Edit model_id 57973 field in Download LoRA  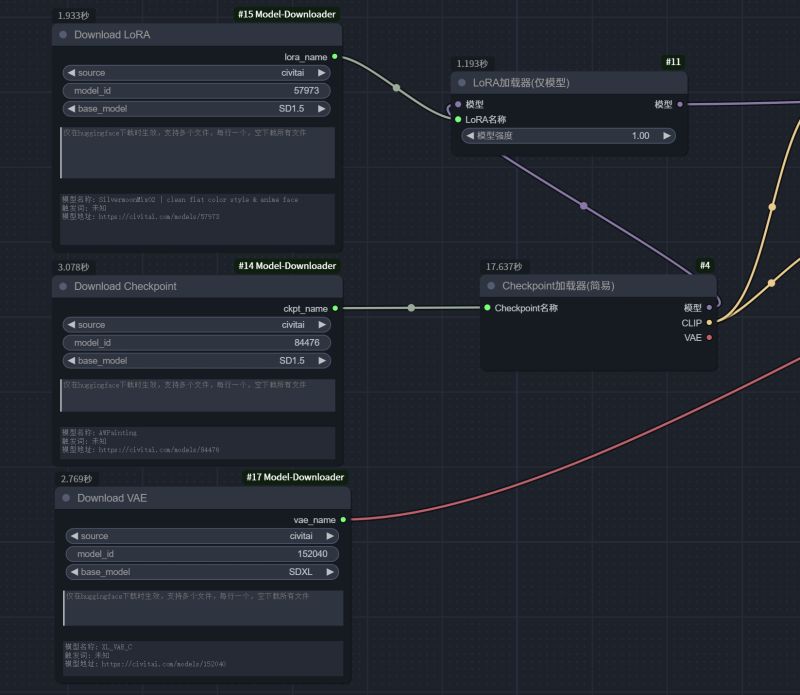coord(196,91)
